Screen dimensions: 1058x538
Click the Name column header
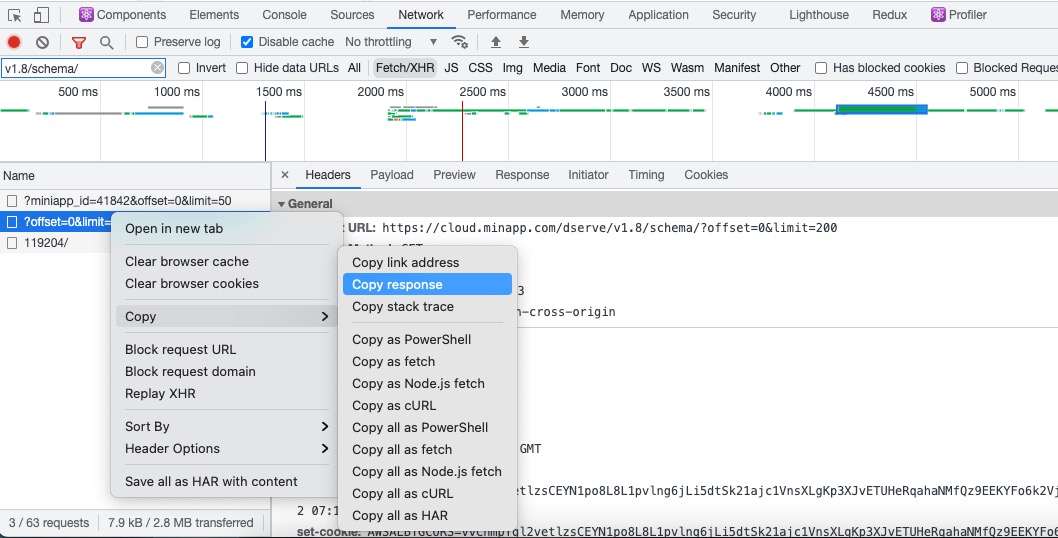point(135,176)
